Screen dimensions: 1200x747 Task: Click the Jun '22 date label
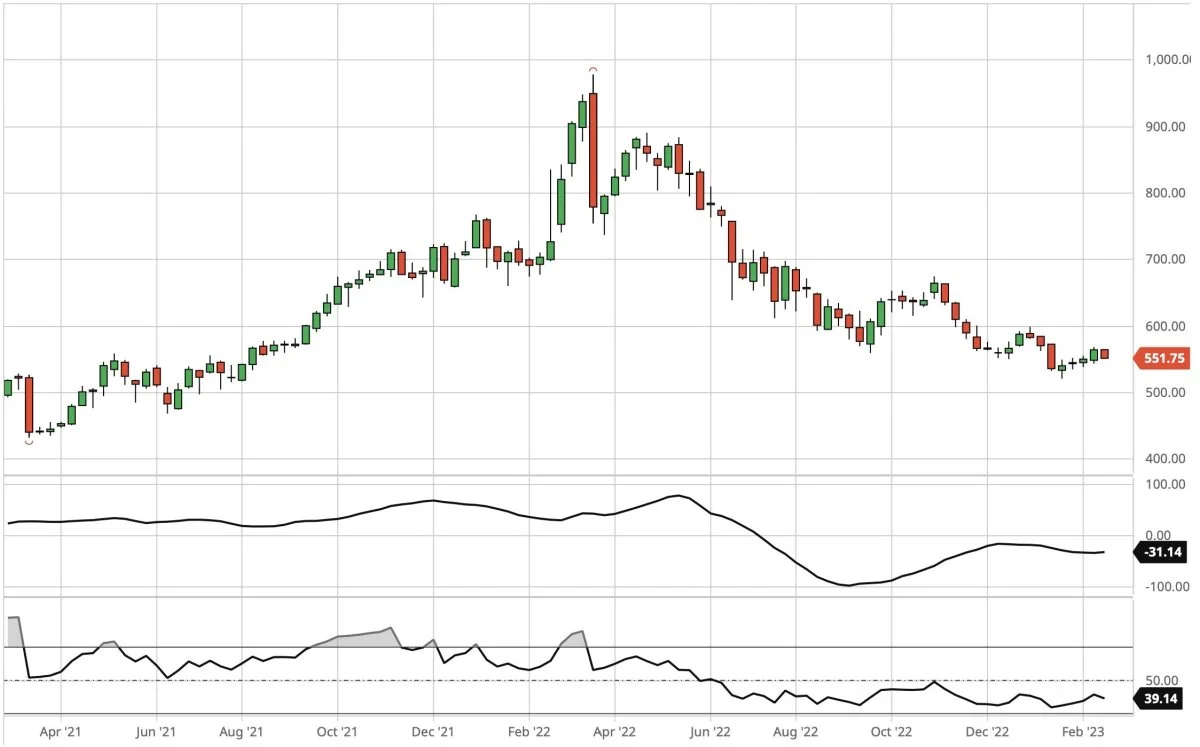pos(711,732)
